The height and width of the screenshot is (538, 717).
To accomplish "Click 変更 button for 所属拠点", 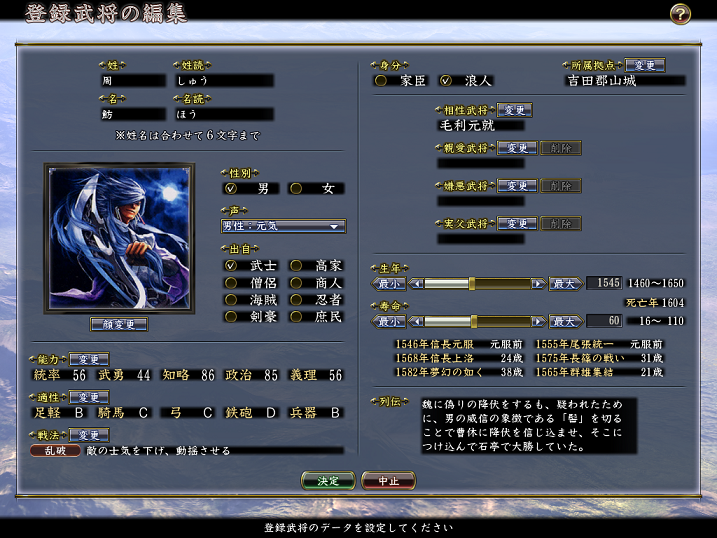I will click(644, 65).
